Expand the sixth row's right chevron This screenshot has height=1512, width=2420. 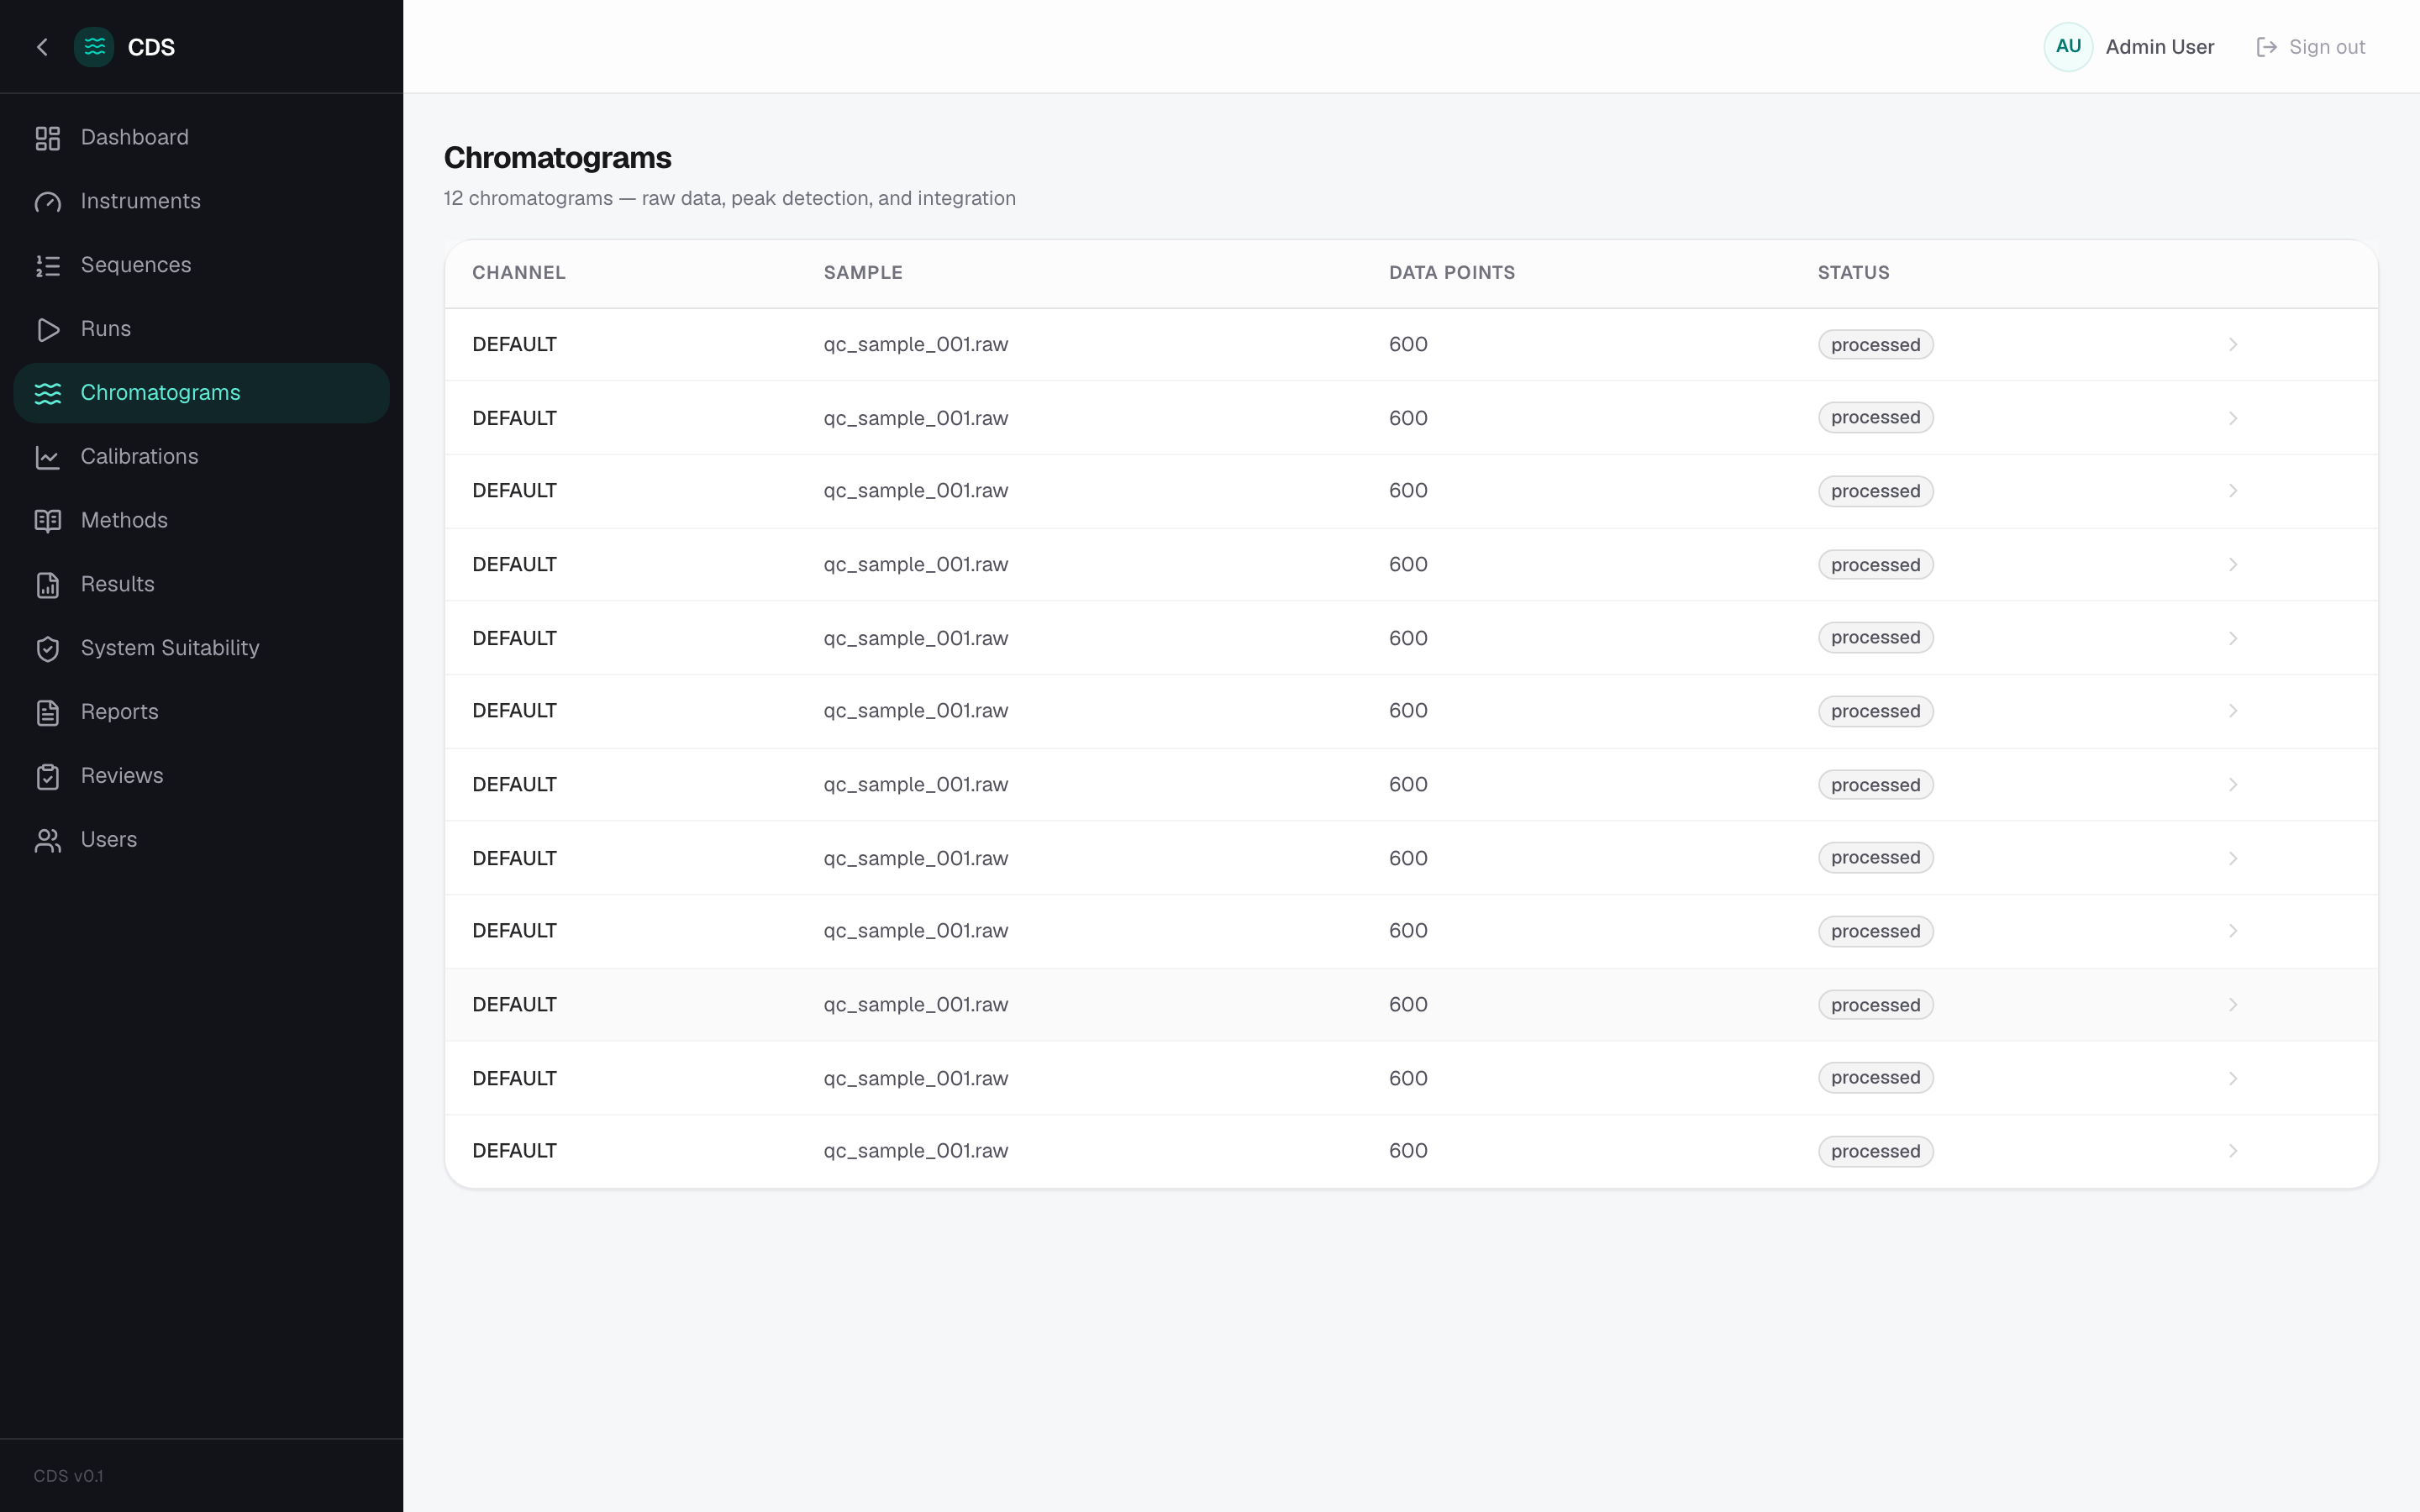click(x=2232, y=711)
